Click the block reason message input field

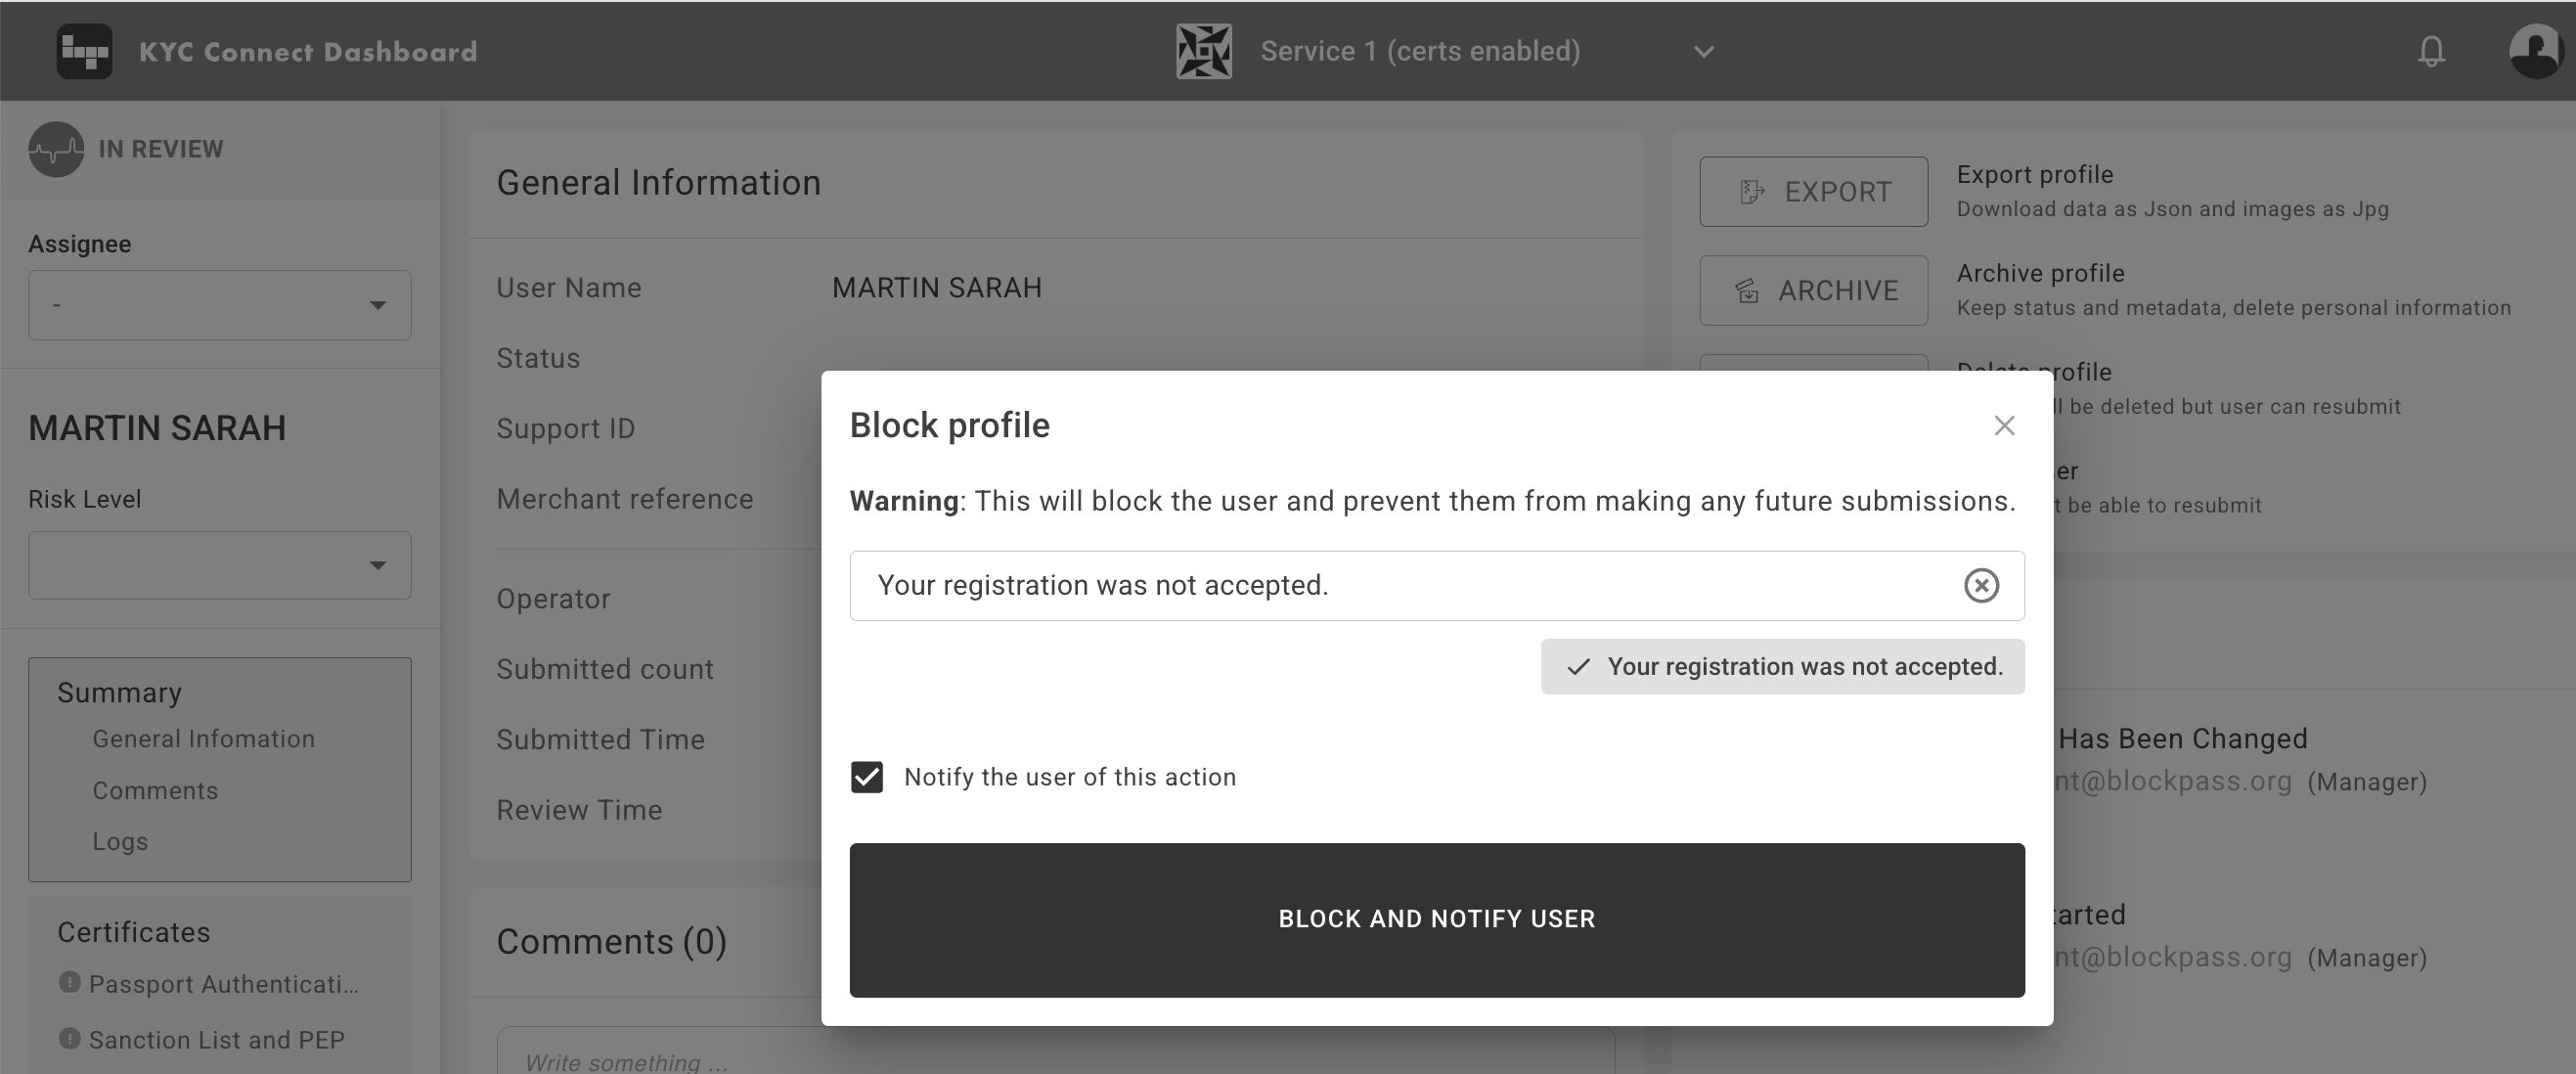(x=1400, y=585)
